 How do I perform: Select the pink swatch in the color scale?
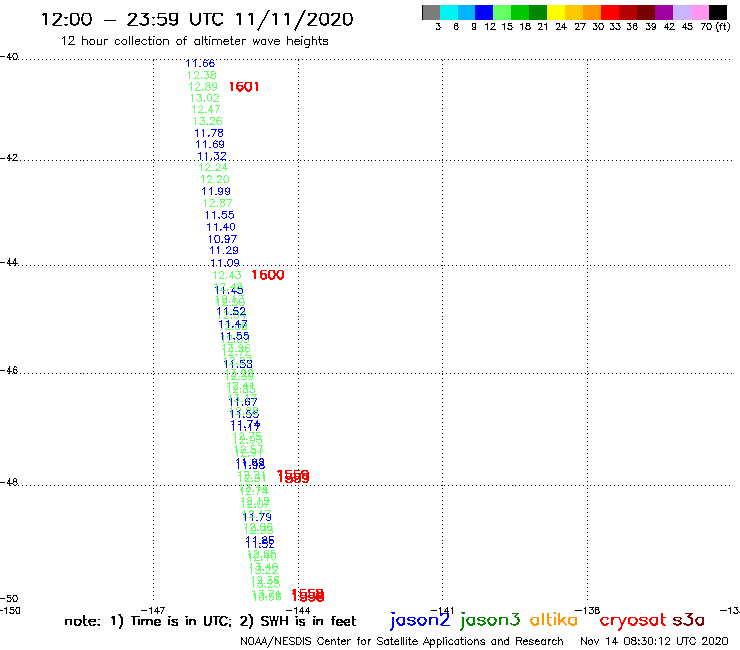[699, 12]
